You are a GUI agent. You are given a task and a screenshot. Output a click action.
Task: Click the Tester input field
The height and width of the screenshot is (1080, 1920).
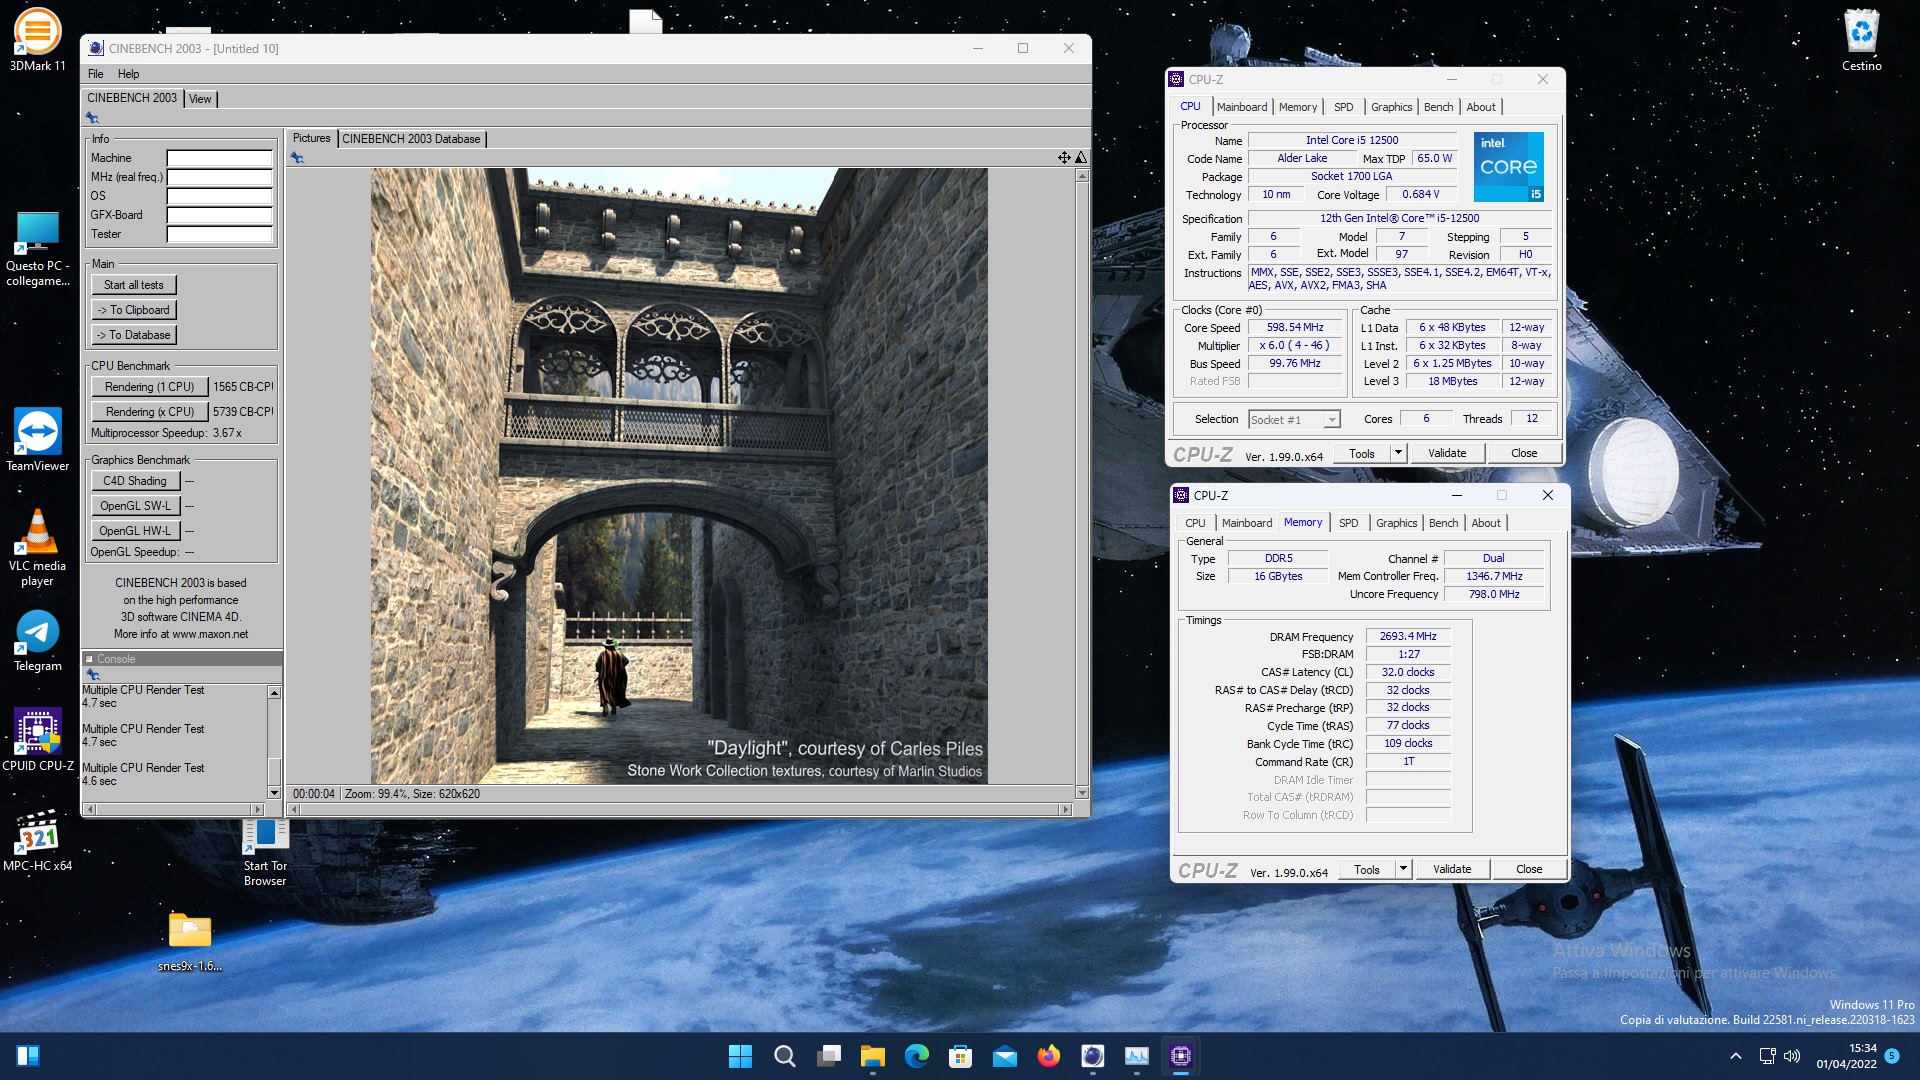(219, 234)
